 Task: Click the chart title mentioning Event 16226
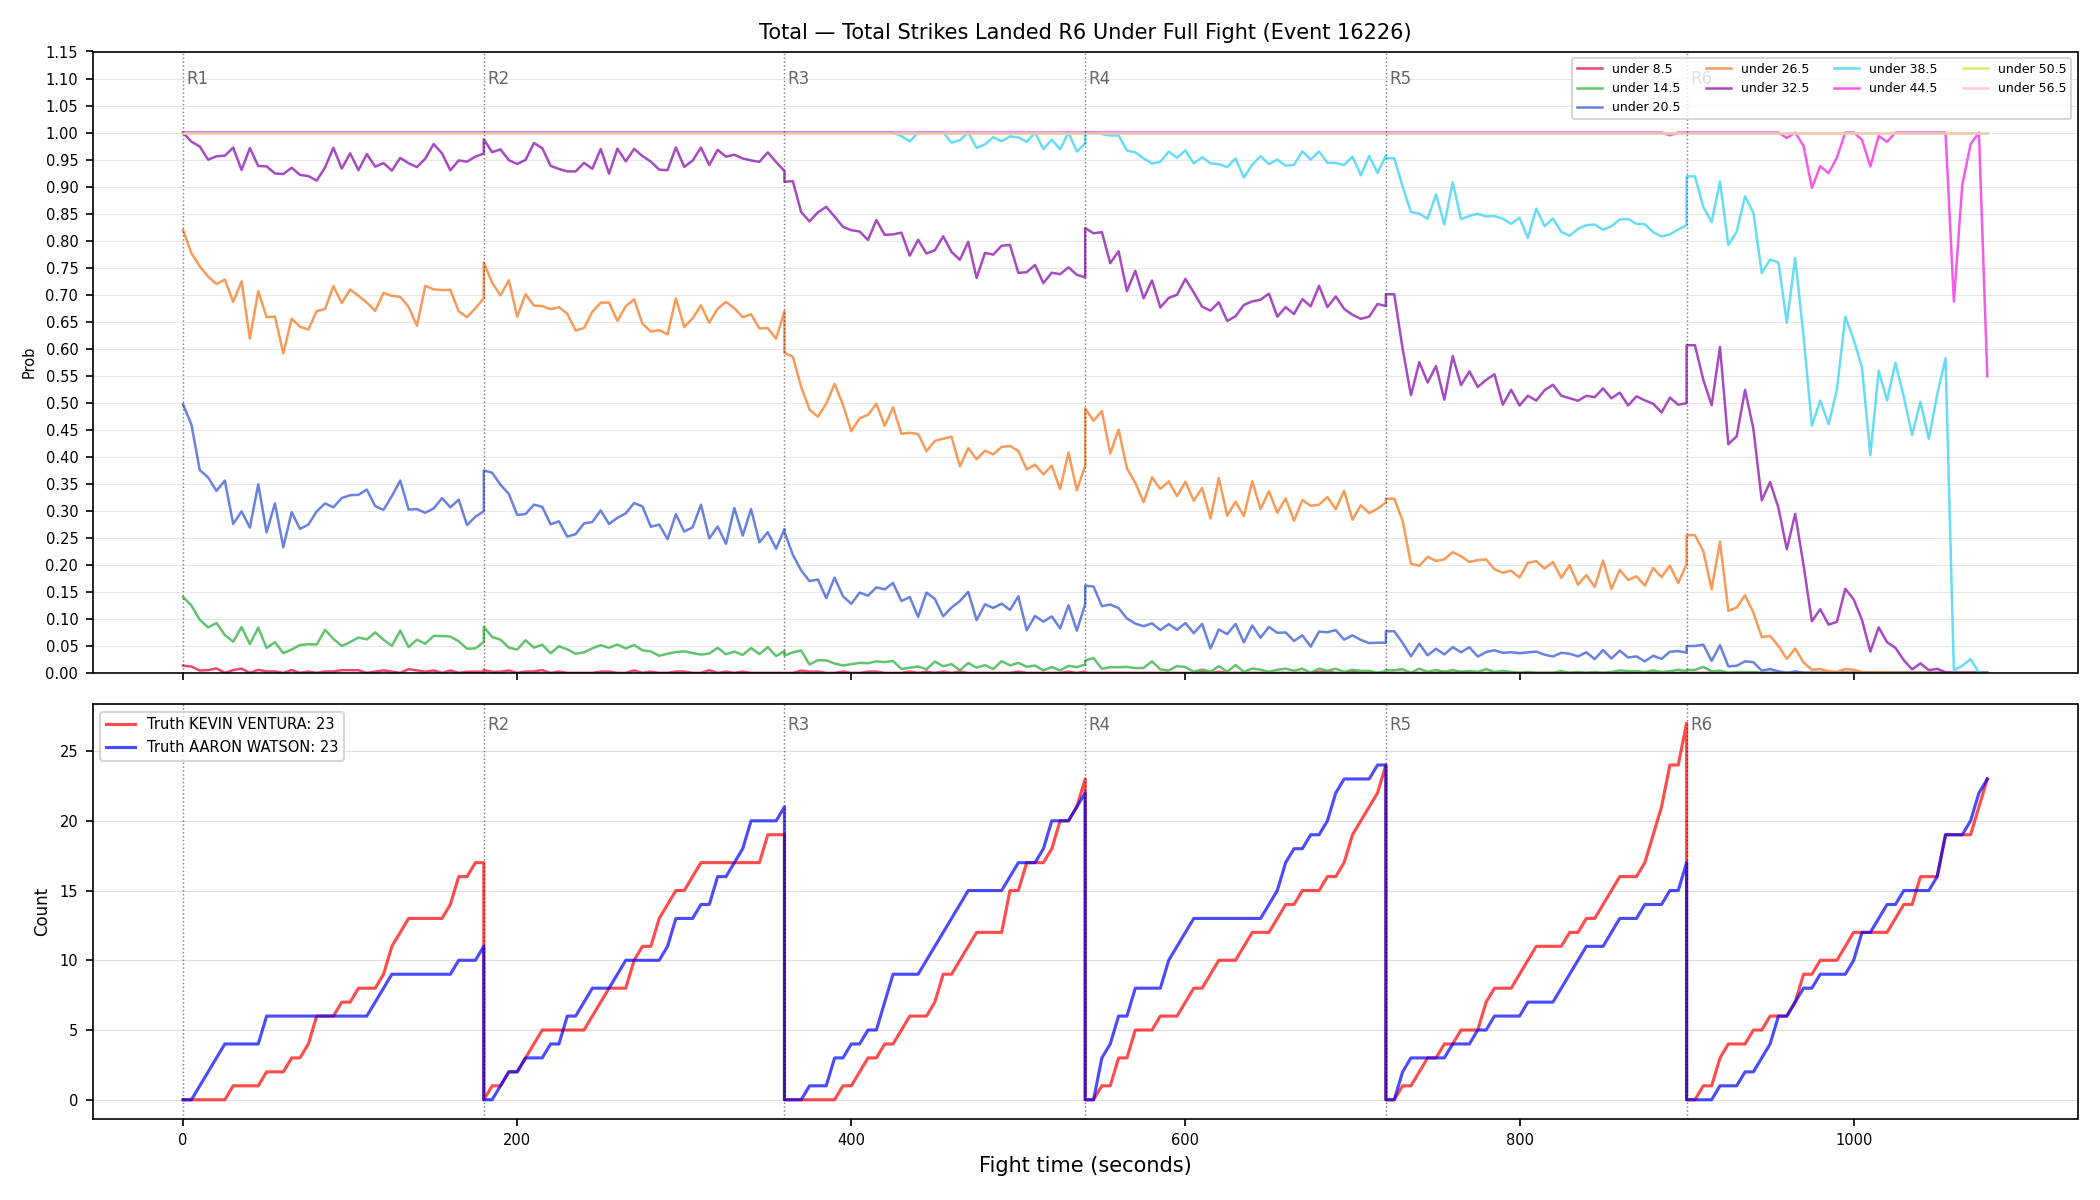point(1085,32)
